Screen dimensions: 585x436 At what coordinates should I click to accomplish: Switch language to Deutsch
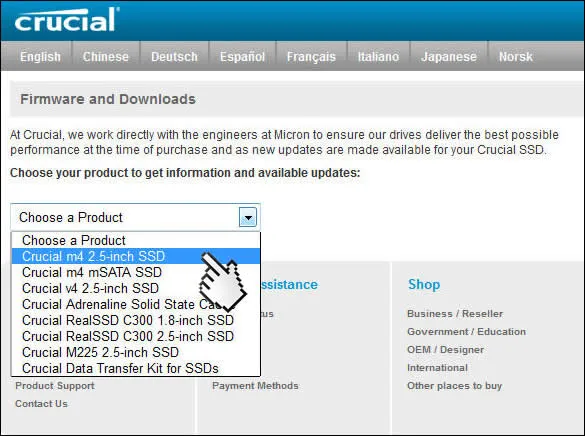[x=174, y=57]
